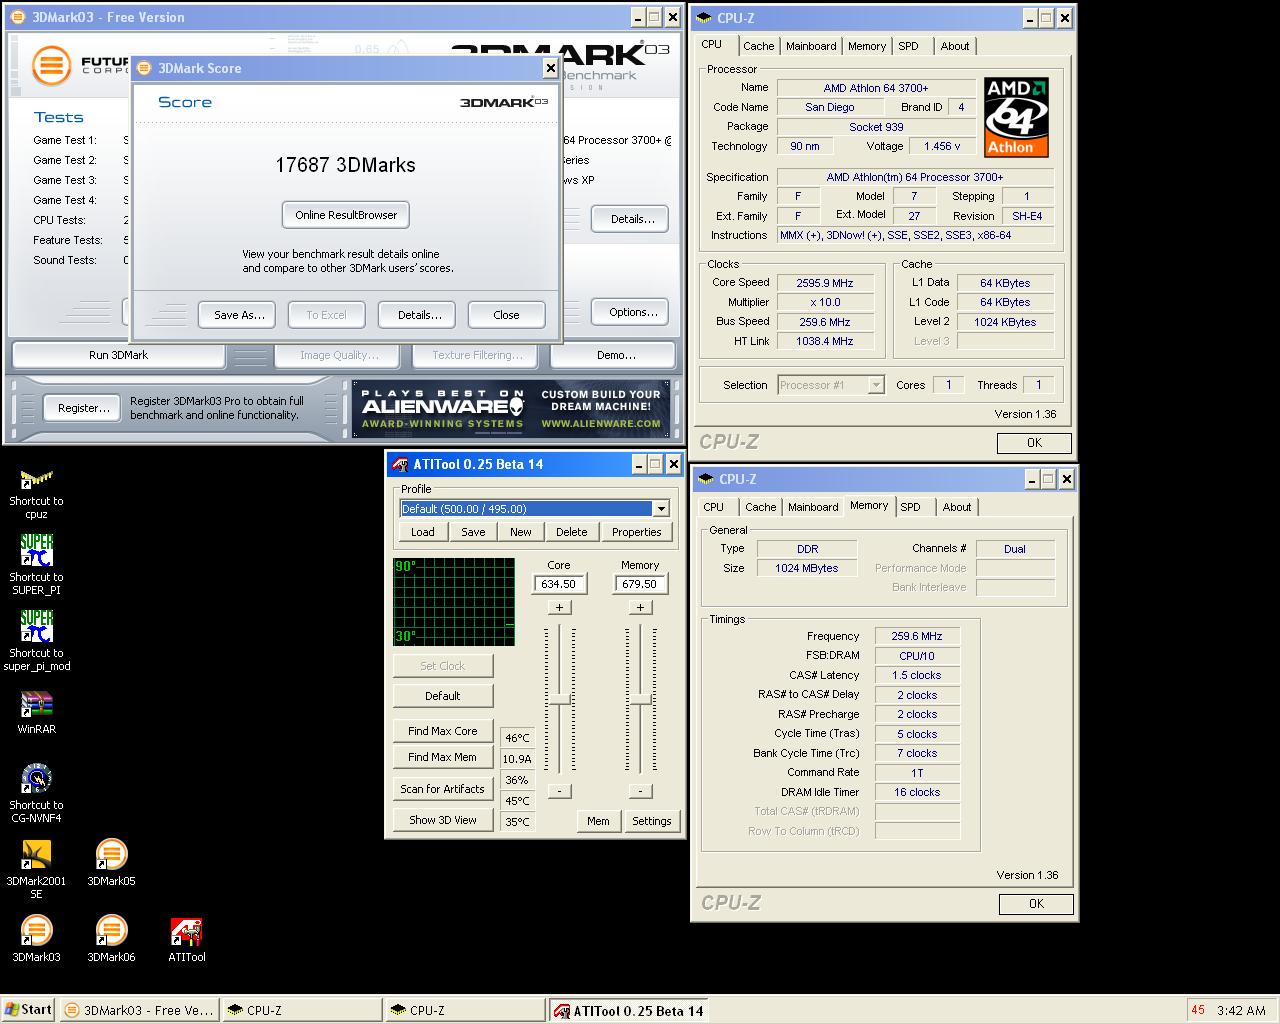Image resolution: width=1280 pixels, height=1024 pixels.
Task: Click Find Max Core in ATITool
Action: pyautogui.click(x=443, y=731)
